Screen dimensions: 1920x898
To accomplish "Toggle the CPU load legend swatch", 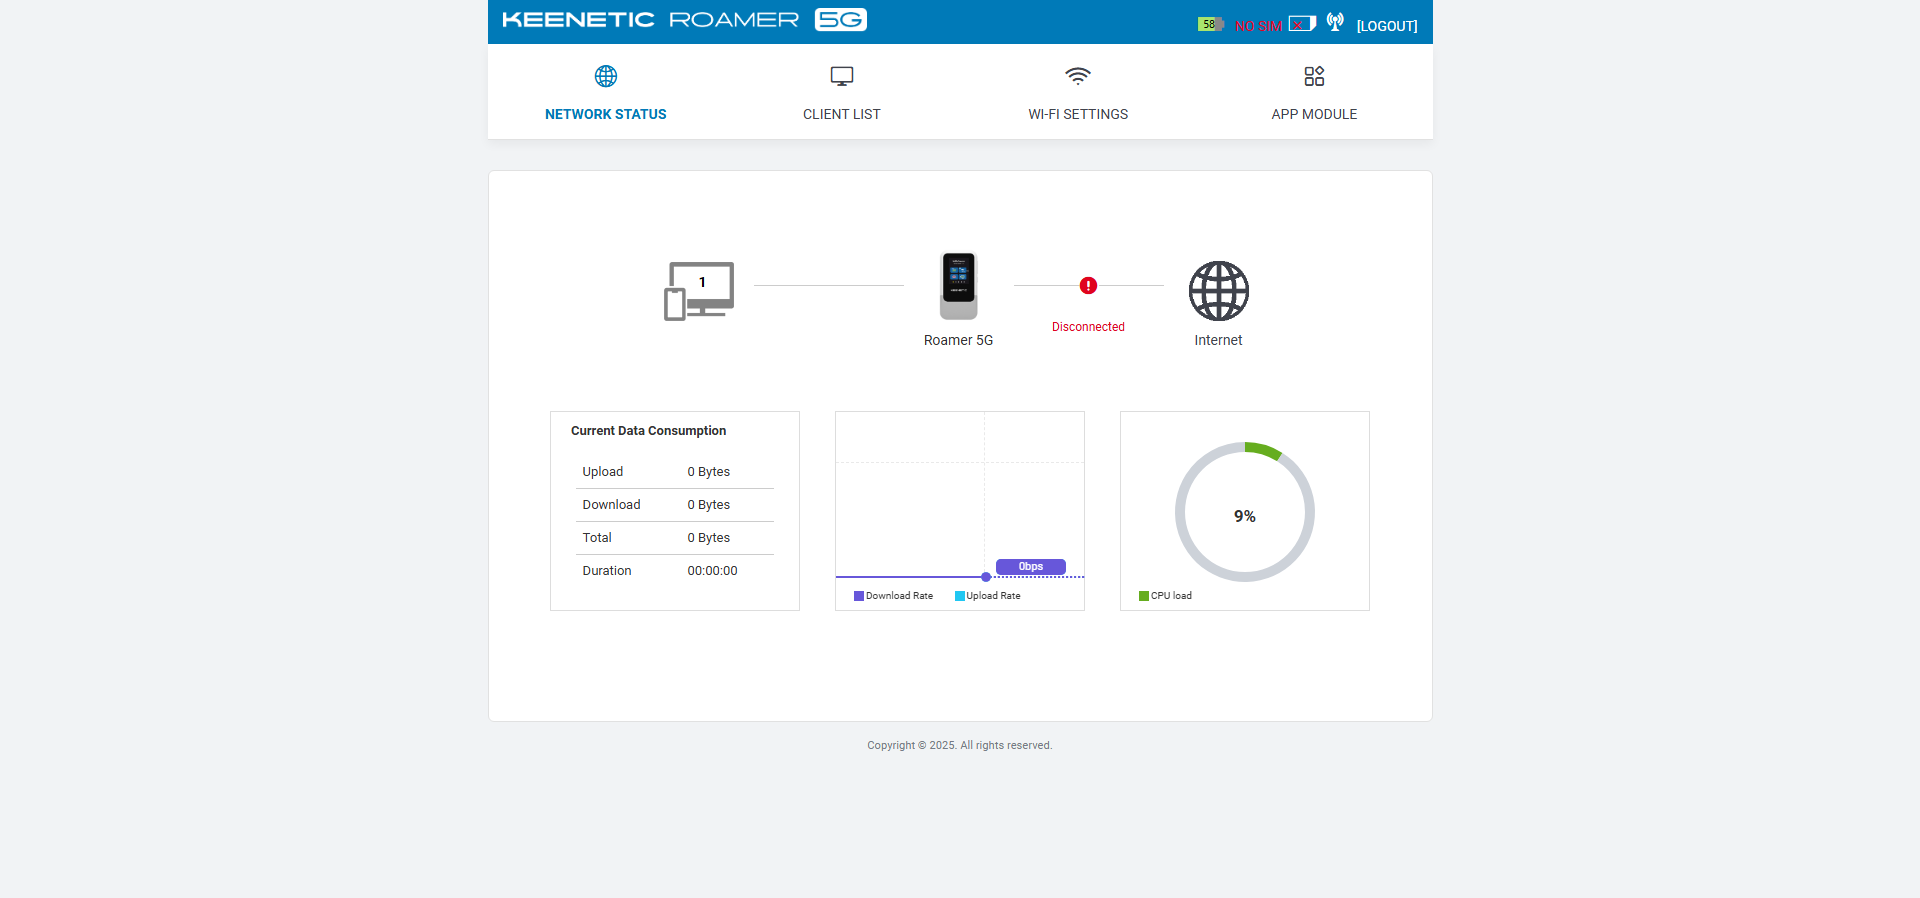I will pyautogui.click(x=1144, y=596).
